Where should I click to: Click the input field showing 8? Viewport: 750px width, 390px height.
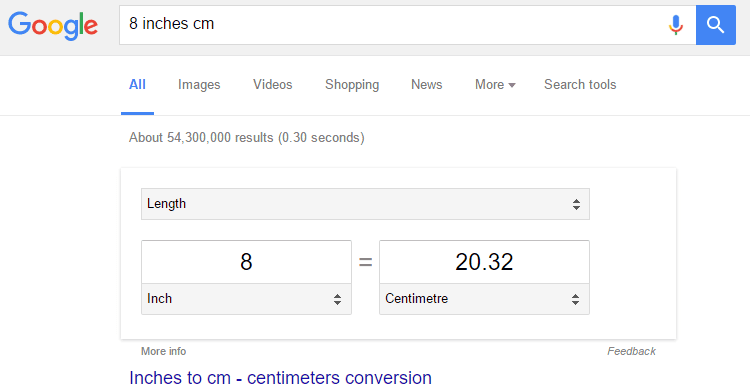(x=246, y=262)
